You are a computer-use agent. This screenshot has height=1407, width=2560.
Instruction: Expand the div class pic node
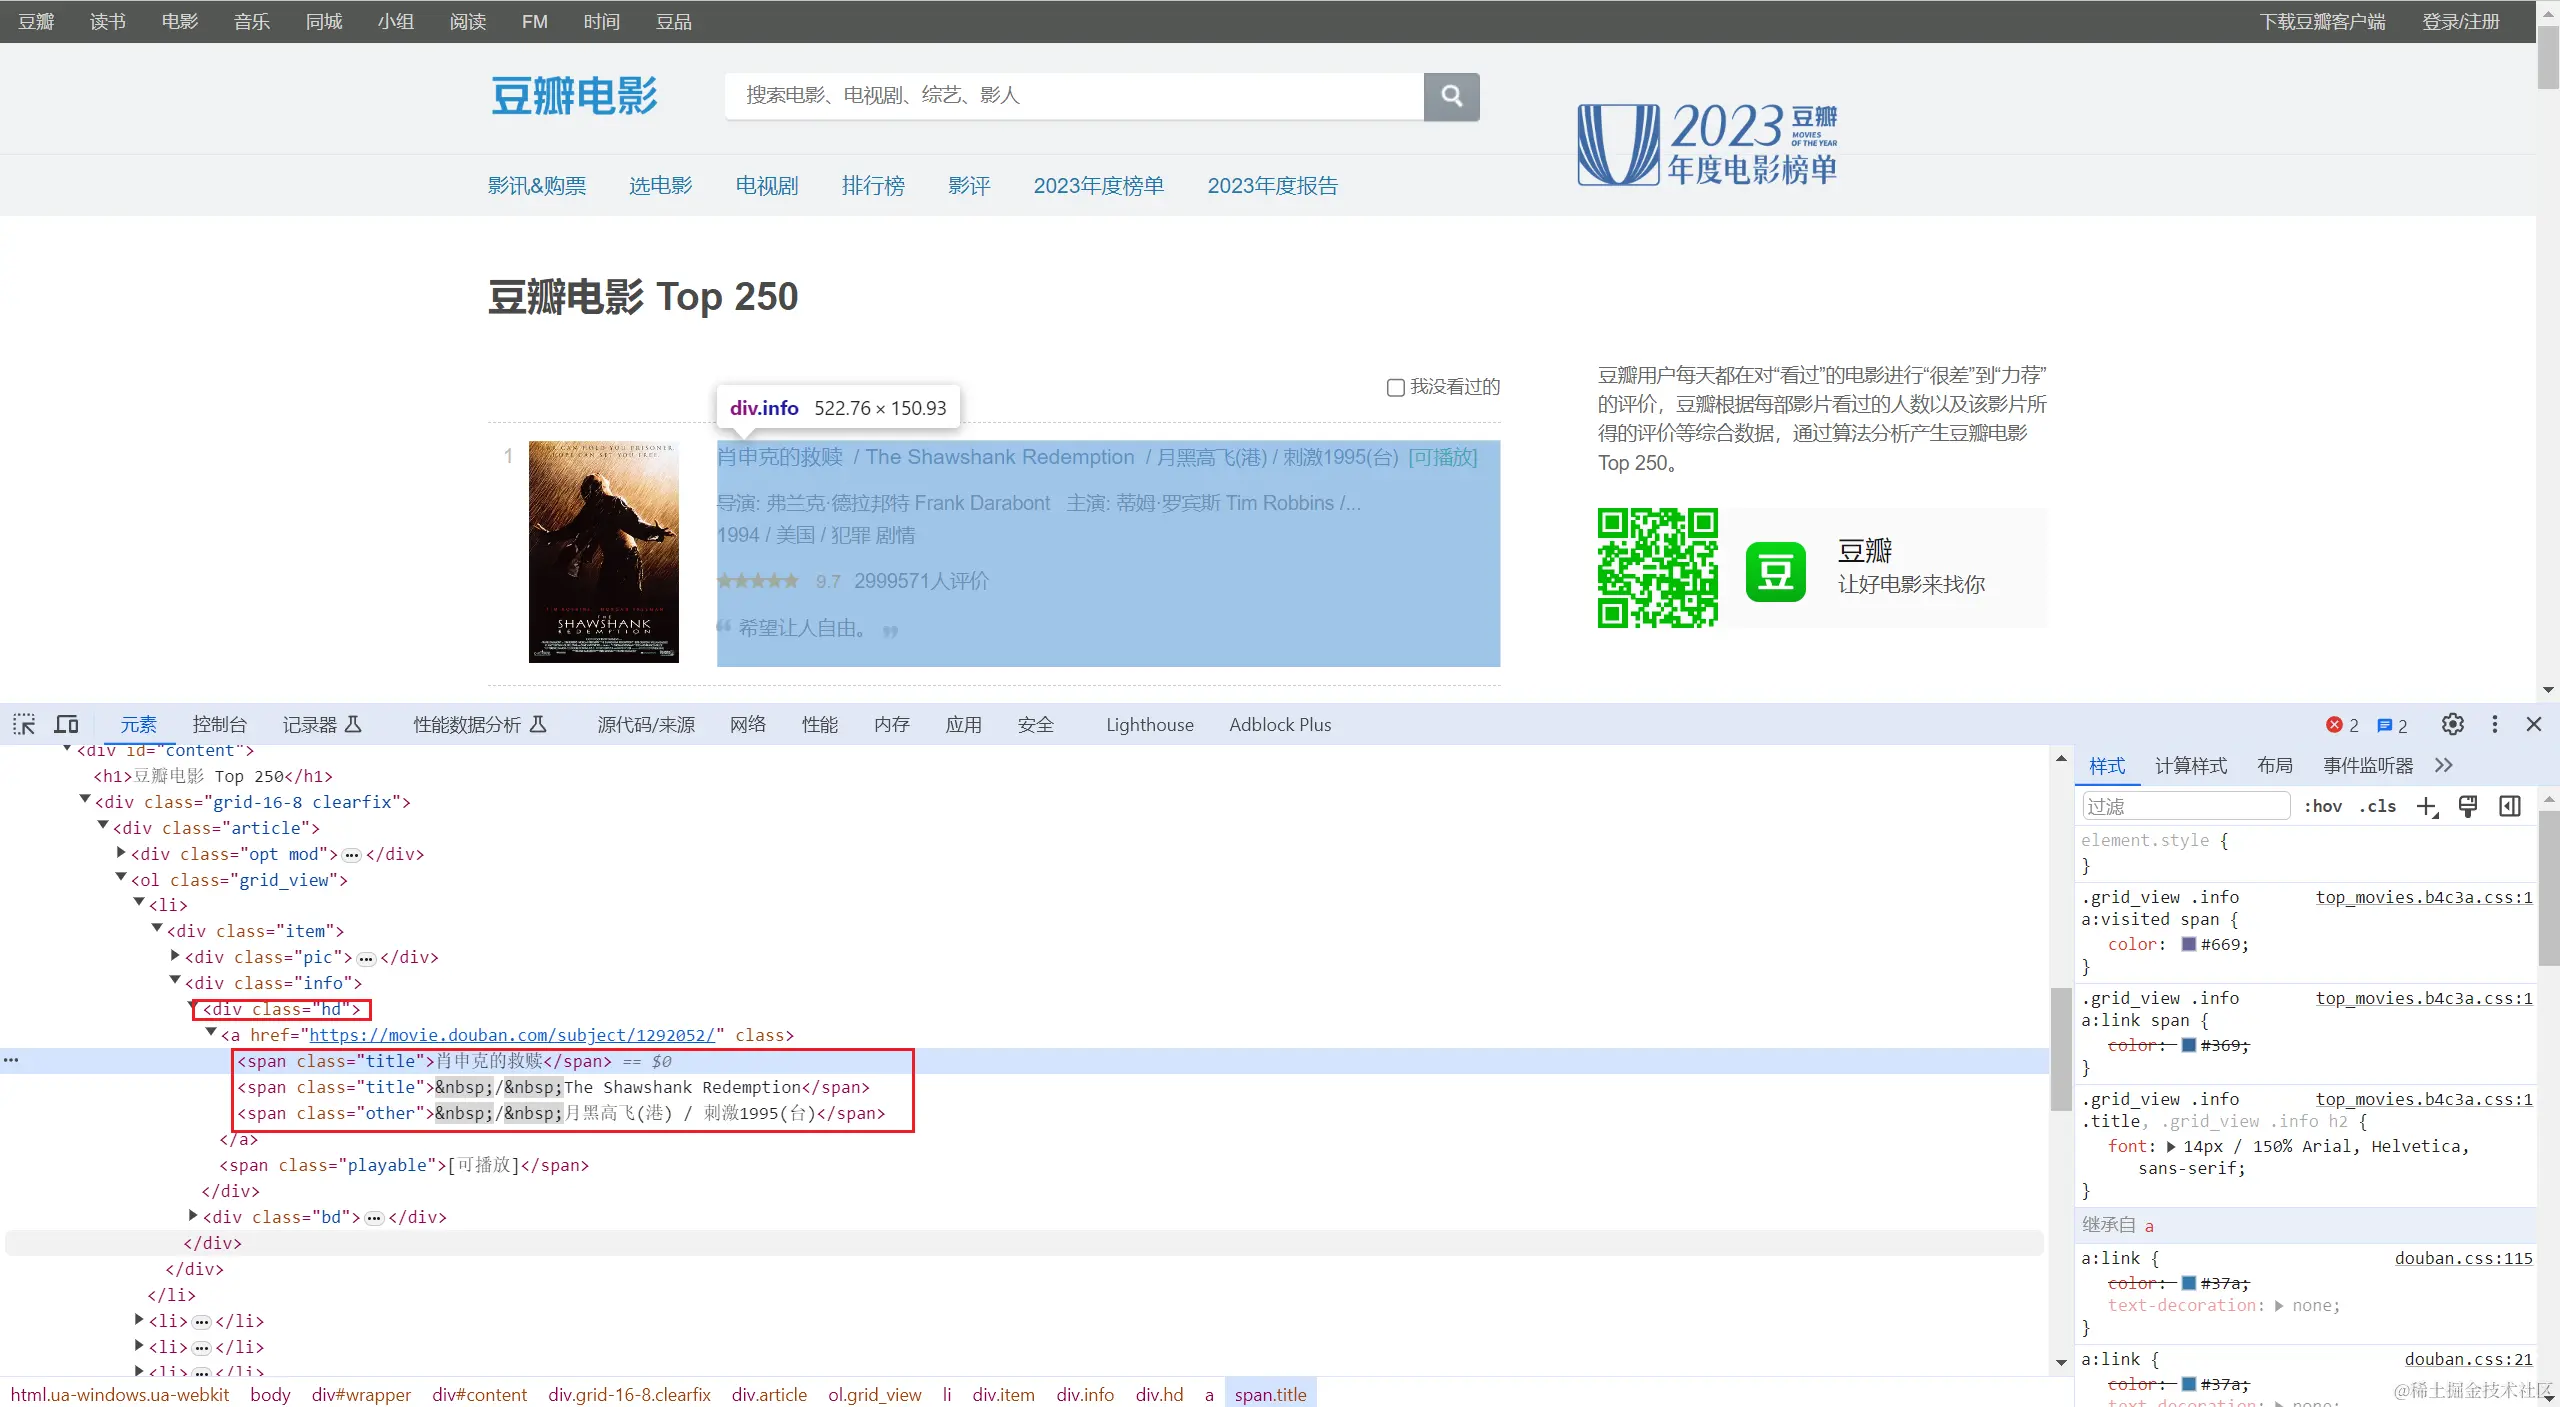point(175,956)
